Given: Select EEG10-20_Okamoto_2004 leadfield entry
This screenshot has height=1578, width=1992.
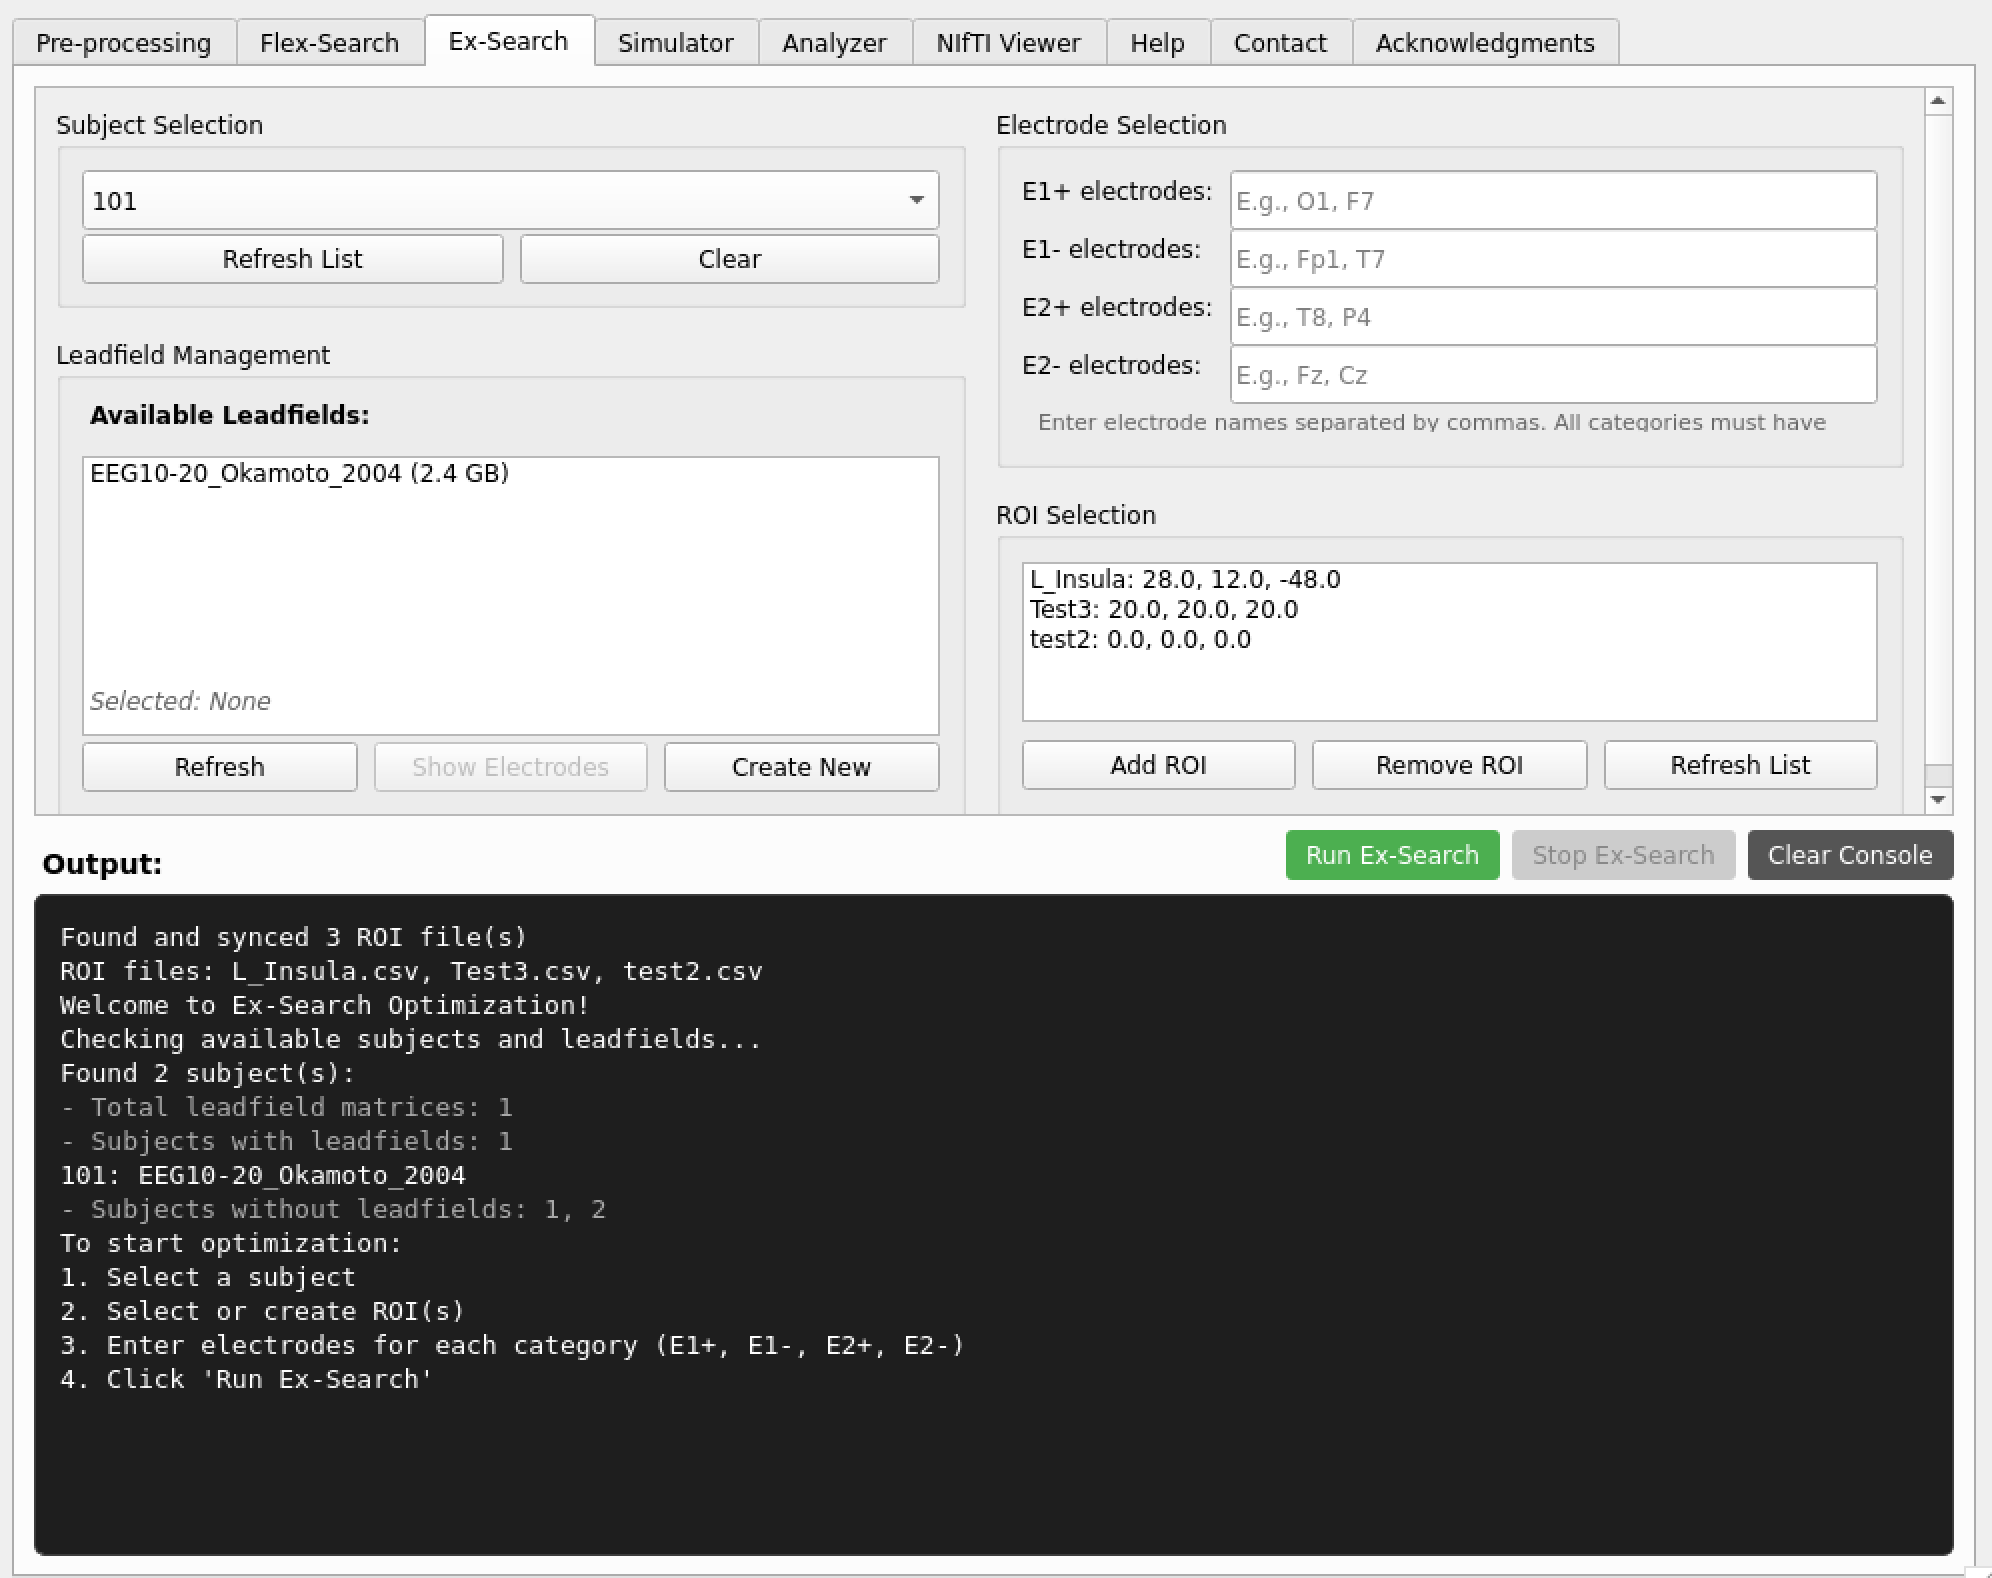Looking at the screenshot, I should [510, 473].
